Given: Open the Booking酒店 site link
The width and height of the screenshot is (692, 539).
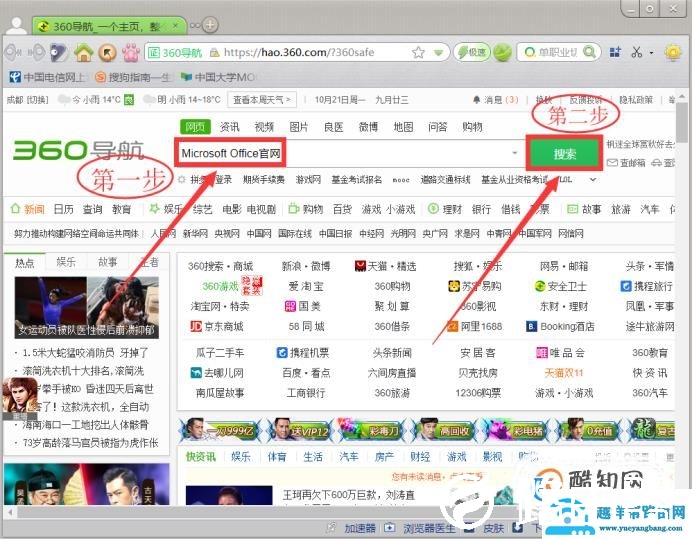Looking at the screenshot, I should pyautogui.click(x=560, y=327).
